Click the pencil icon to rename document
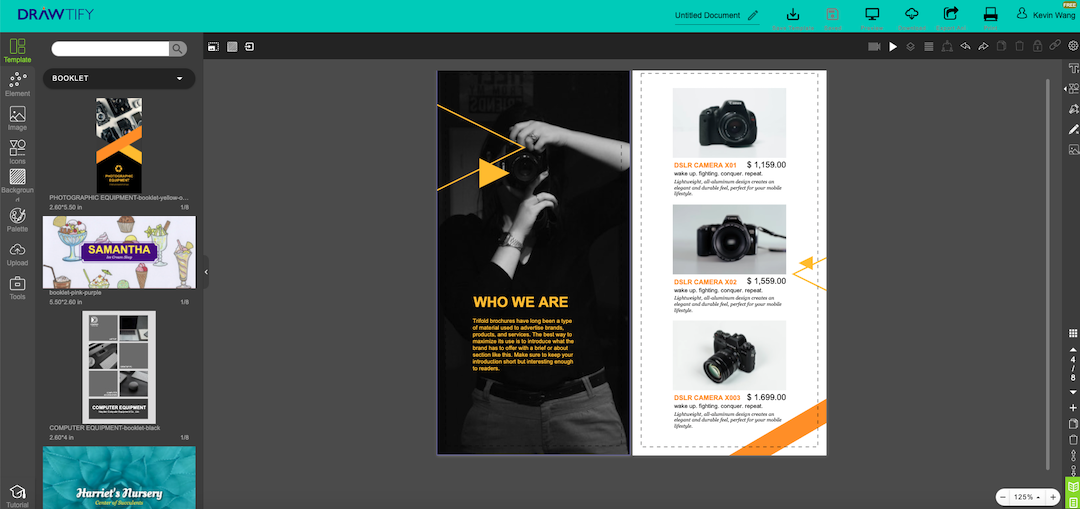The image size is (1080, 509). [x=753, y=15]
